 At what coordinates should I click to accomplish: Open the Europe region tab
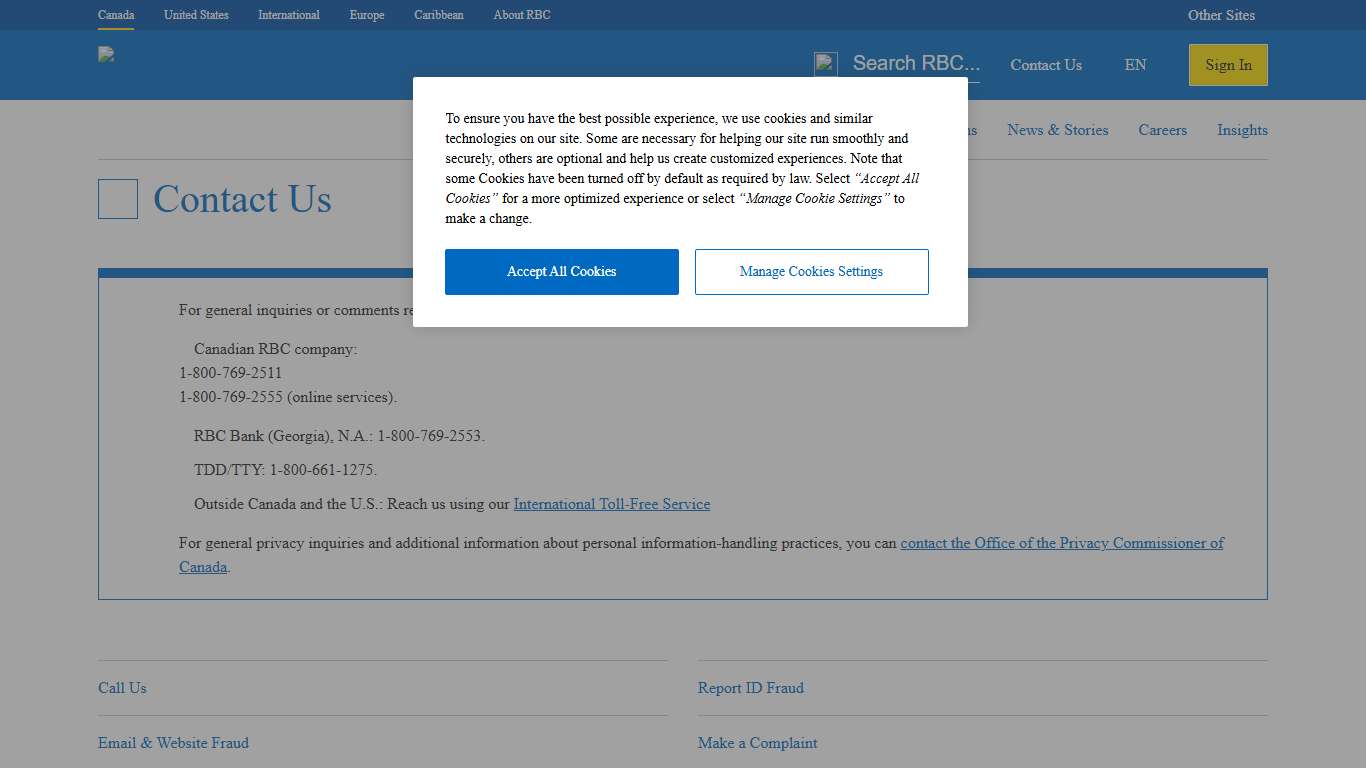pyautogui.click(x=367, y=15)
